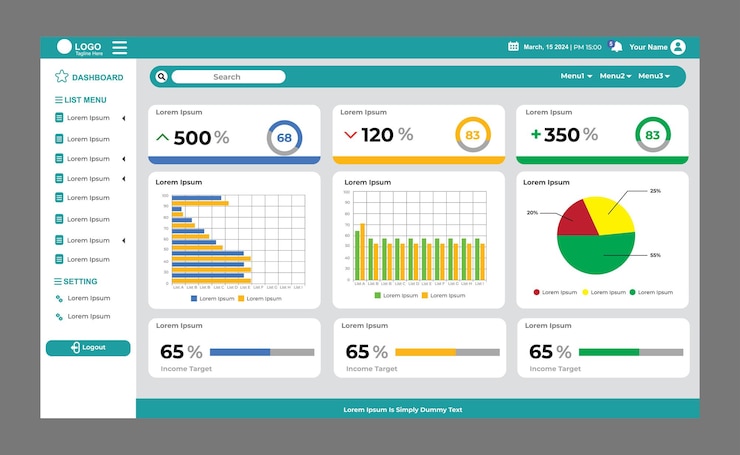Select the Dashboard star icon
Image resolution: width=740 pixels, height=455 pixels.
[61, 76]
